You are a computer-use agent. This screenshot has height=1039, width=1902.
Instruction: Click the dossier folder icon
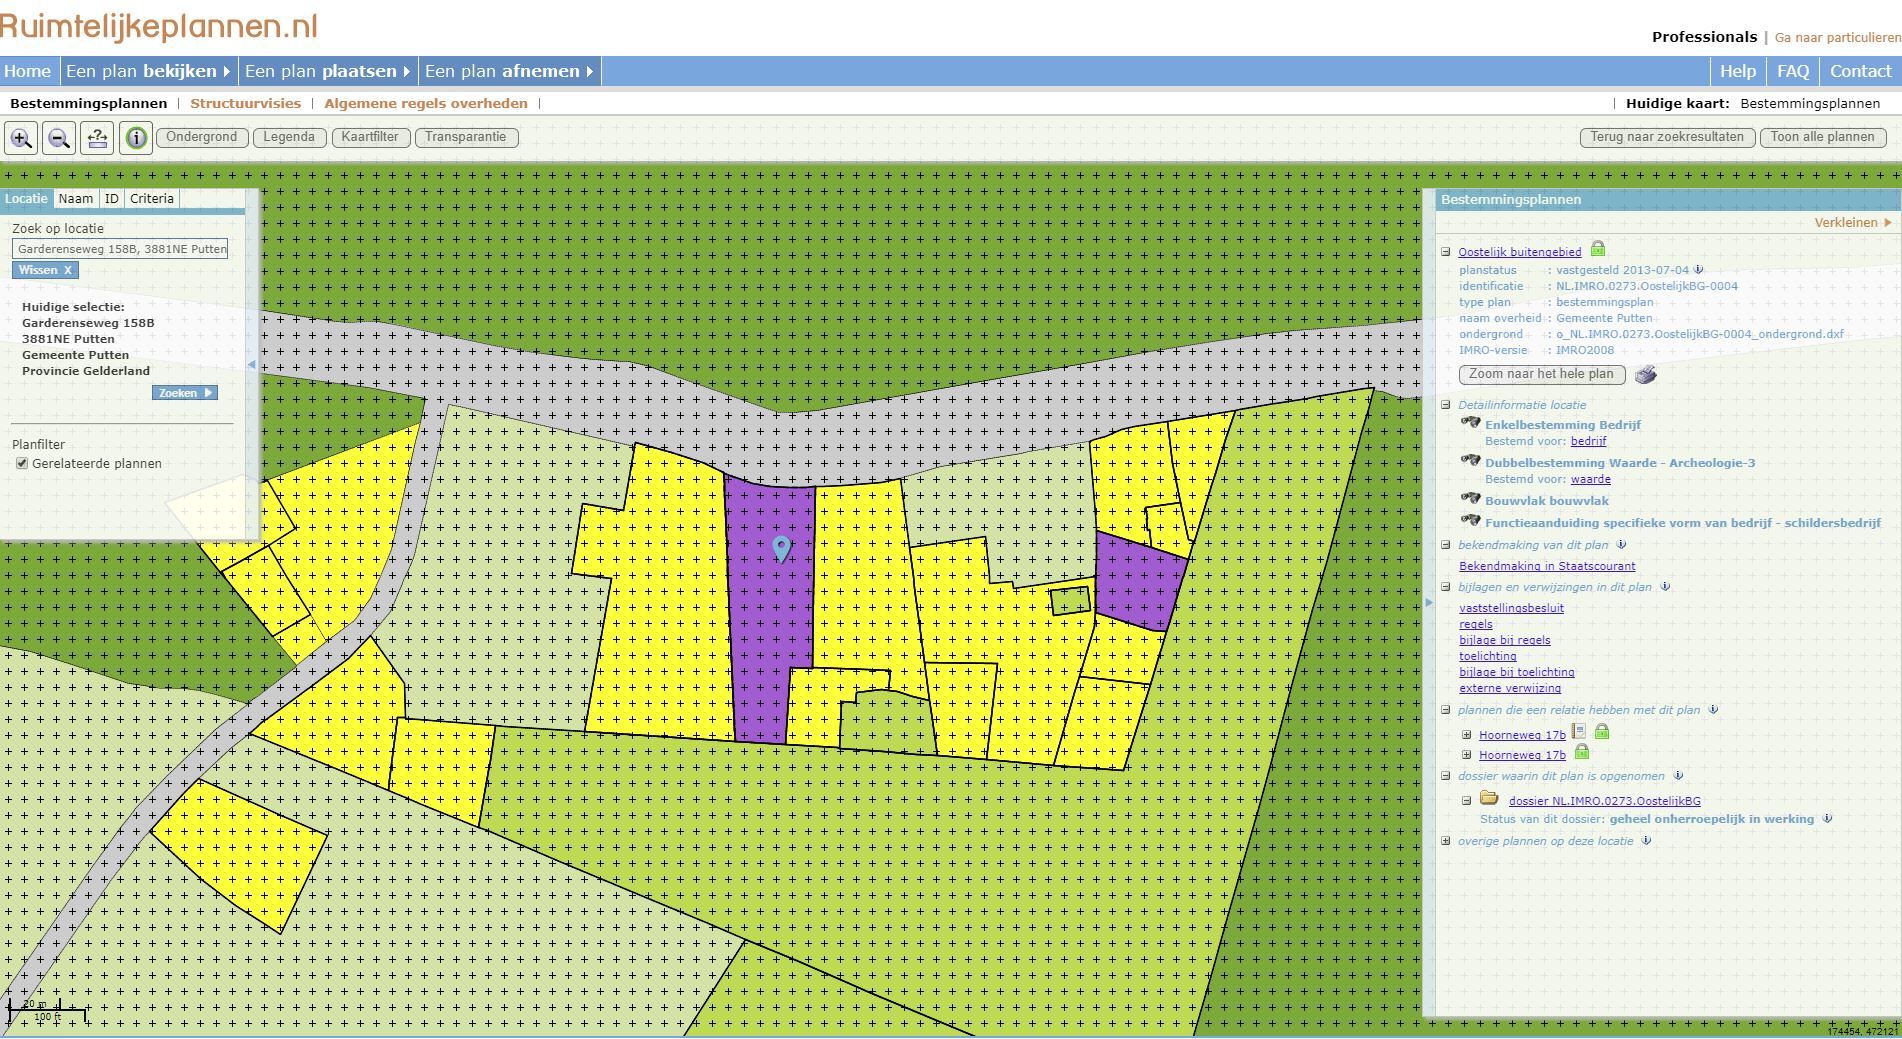1489,798
